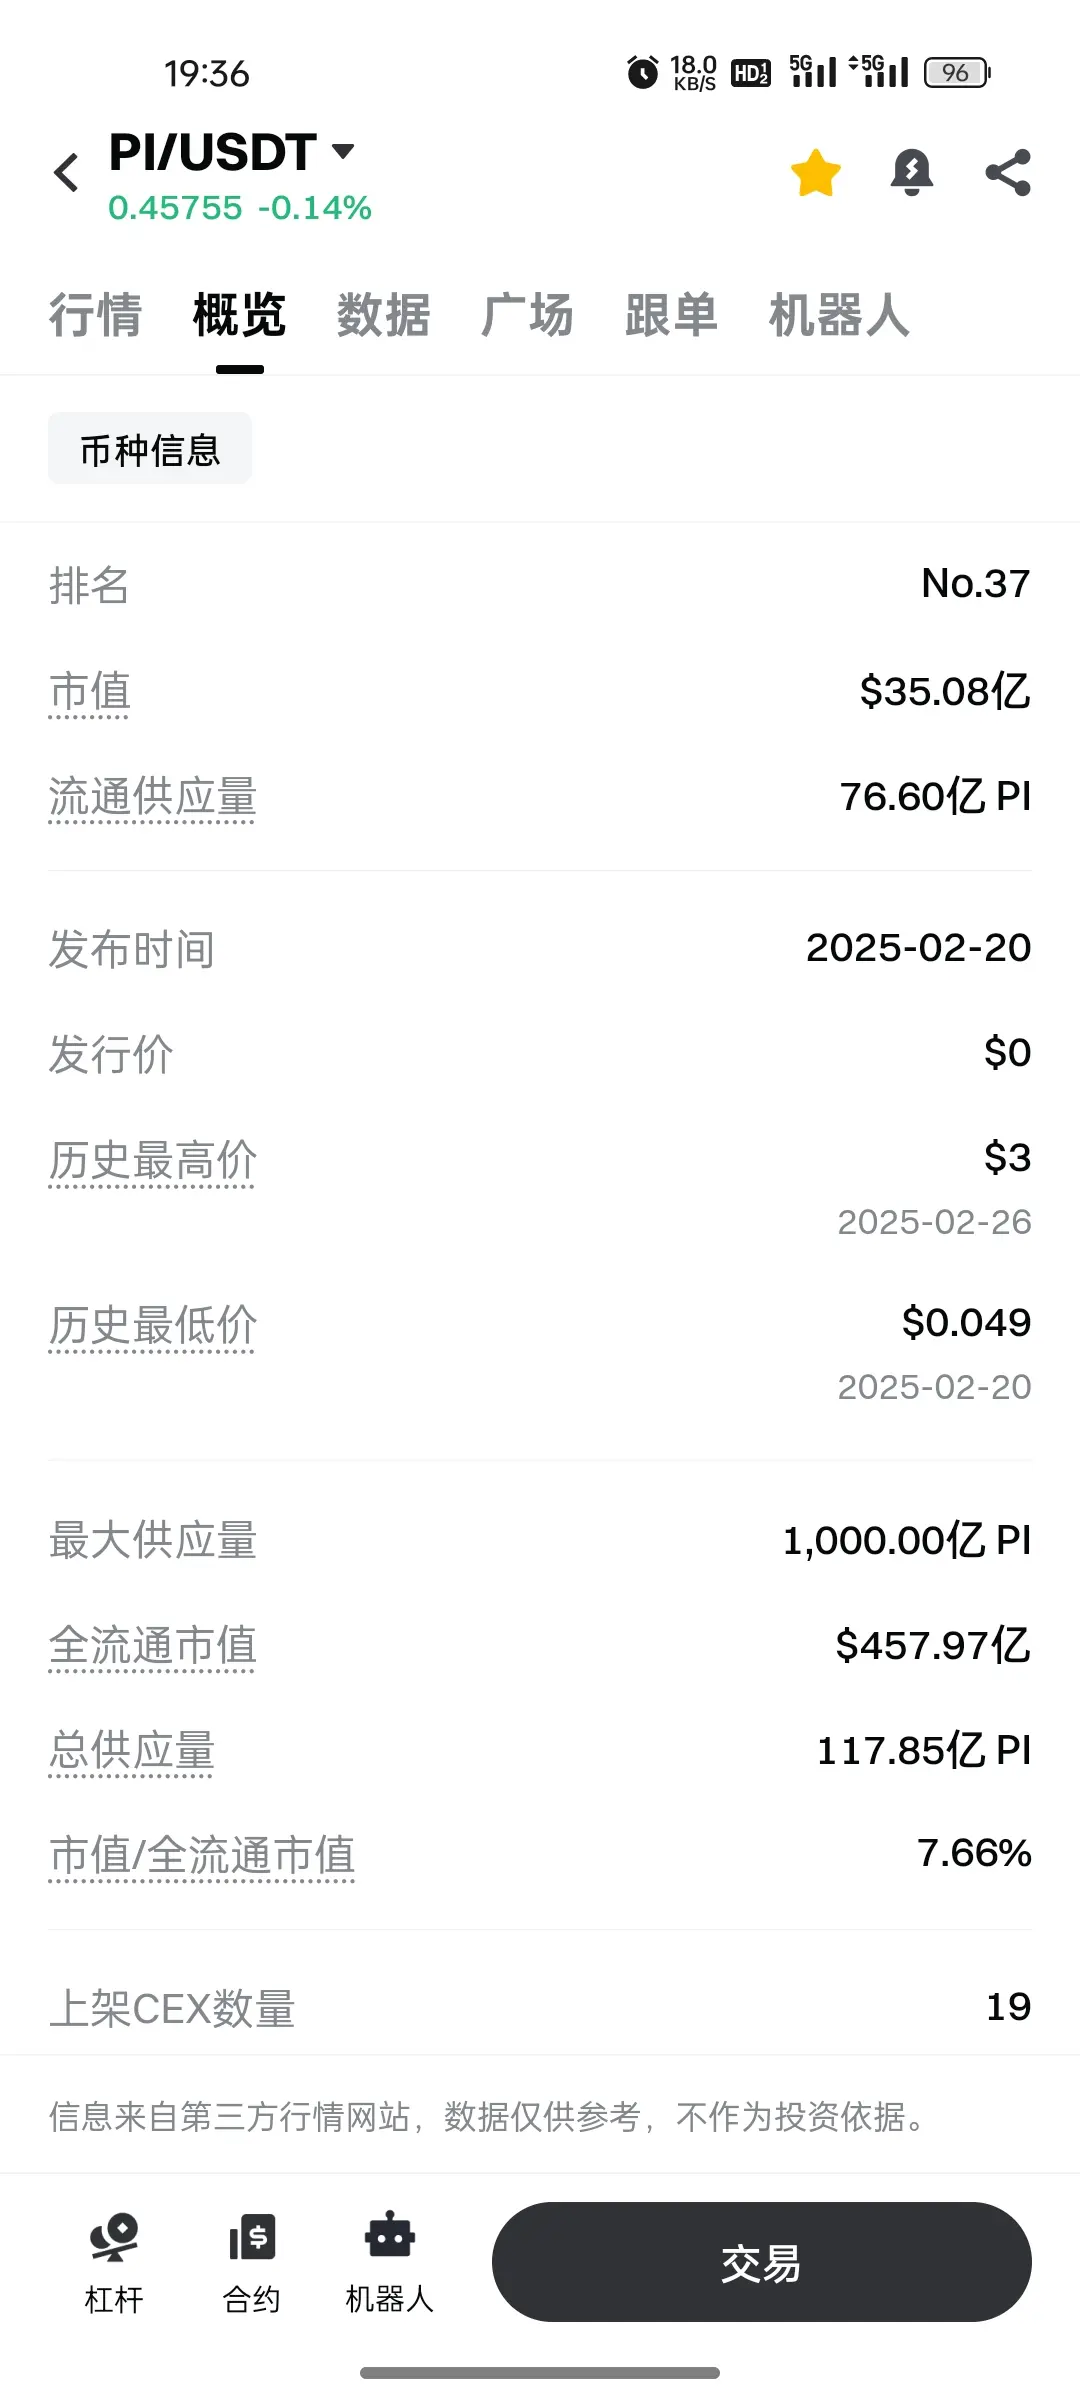This screenshot has height=2400, width=1080.
Task: Open the 广场 tab
Action: (528, 315)
